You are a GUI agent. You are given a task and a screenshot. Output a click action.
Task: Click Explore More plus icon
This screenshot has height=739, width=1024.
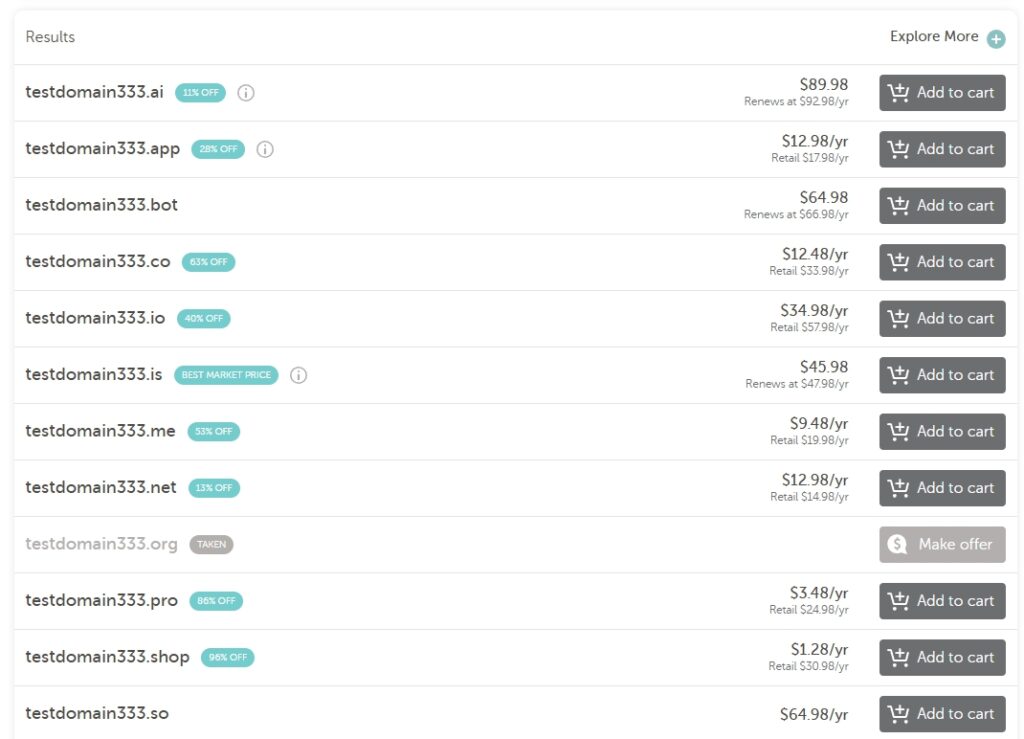point(996,39)
